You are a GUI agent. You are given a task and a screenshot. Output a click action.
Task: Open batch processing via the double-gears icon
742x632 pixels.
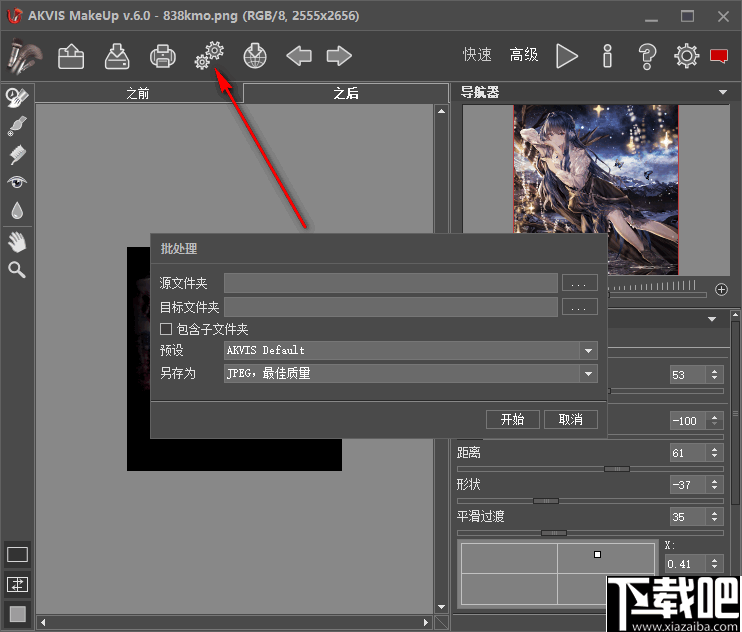[x=209, y=55]
